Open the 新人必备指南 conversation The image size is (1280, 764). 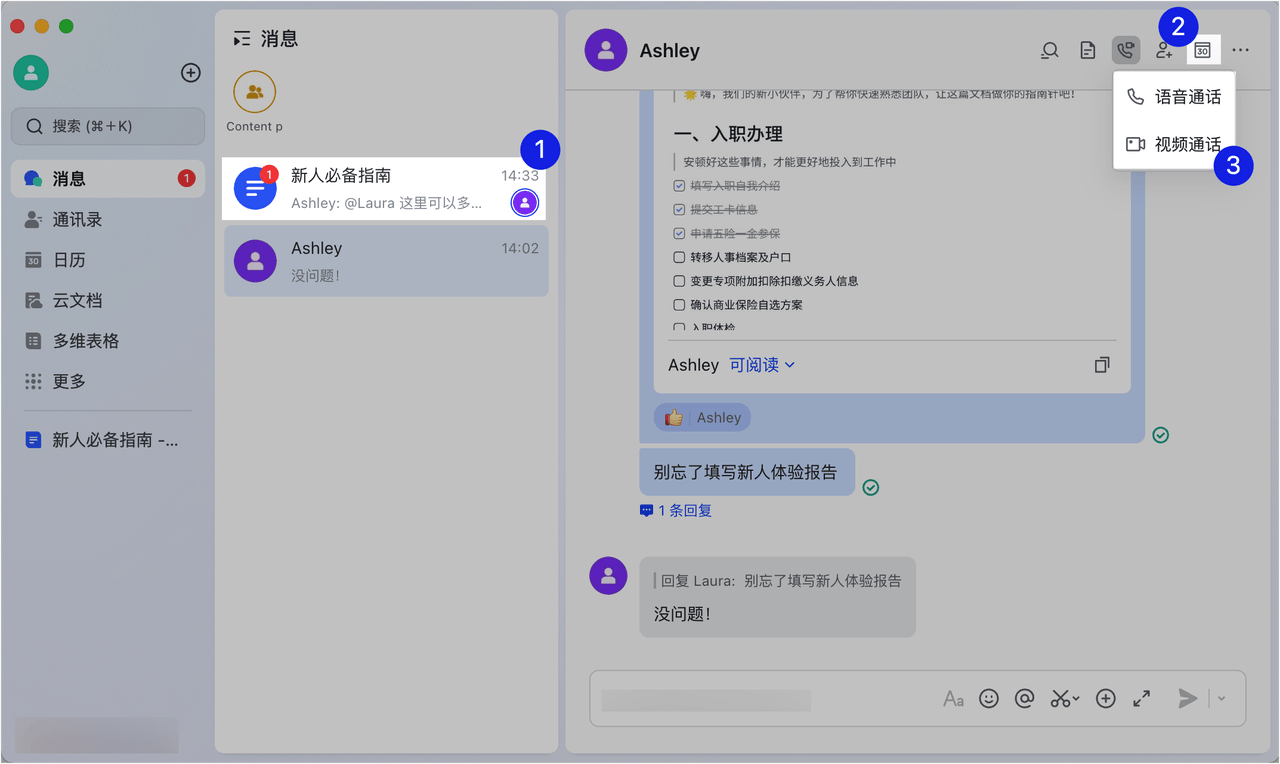pos(386,189)
